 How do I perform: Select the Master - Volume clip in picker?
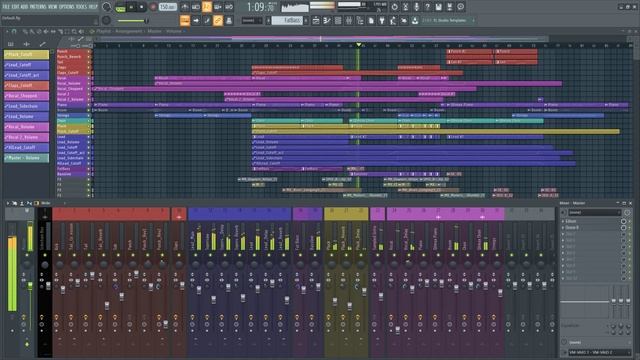pyautogui.click(x=27, y=158)
